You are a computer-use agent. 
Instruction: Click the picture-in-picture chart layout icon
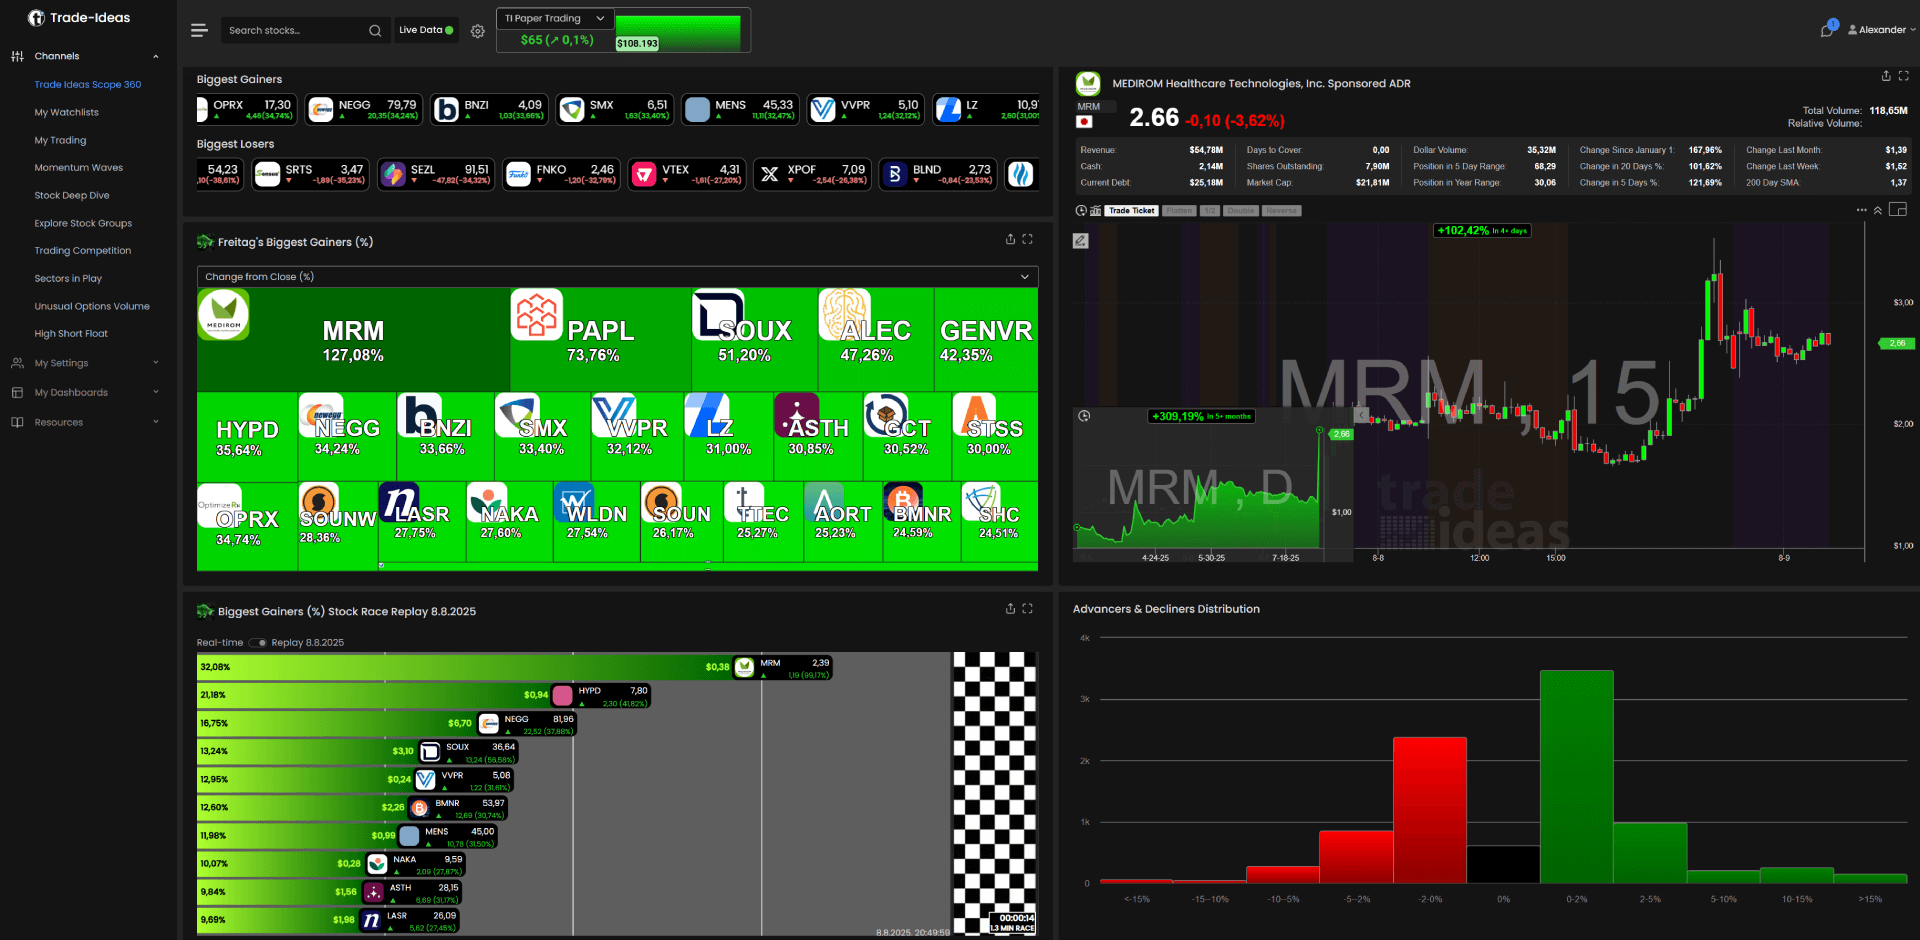coord(1898,210)
